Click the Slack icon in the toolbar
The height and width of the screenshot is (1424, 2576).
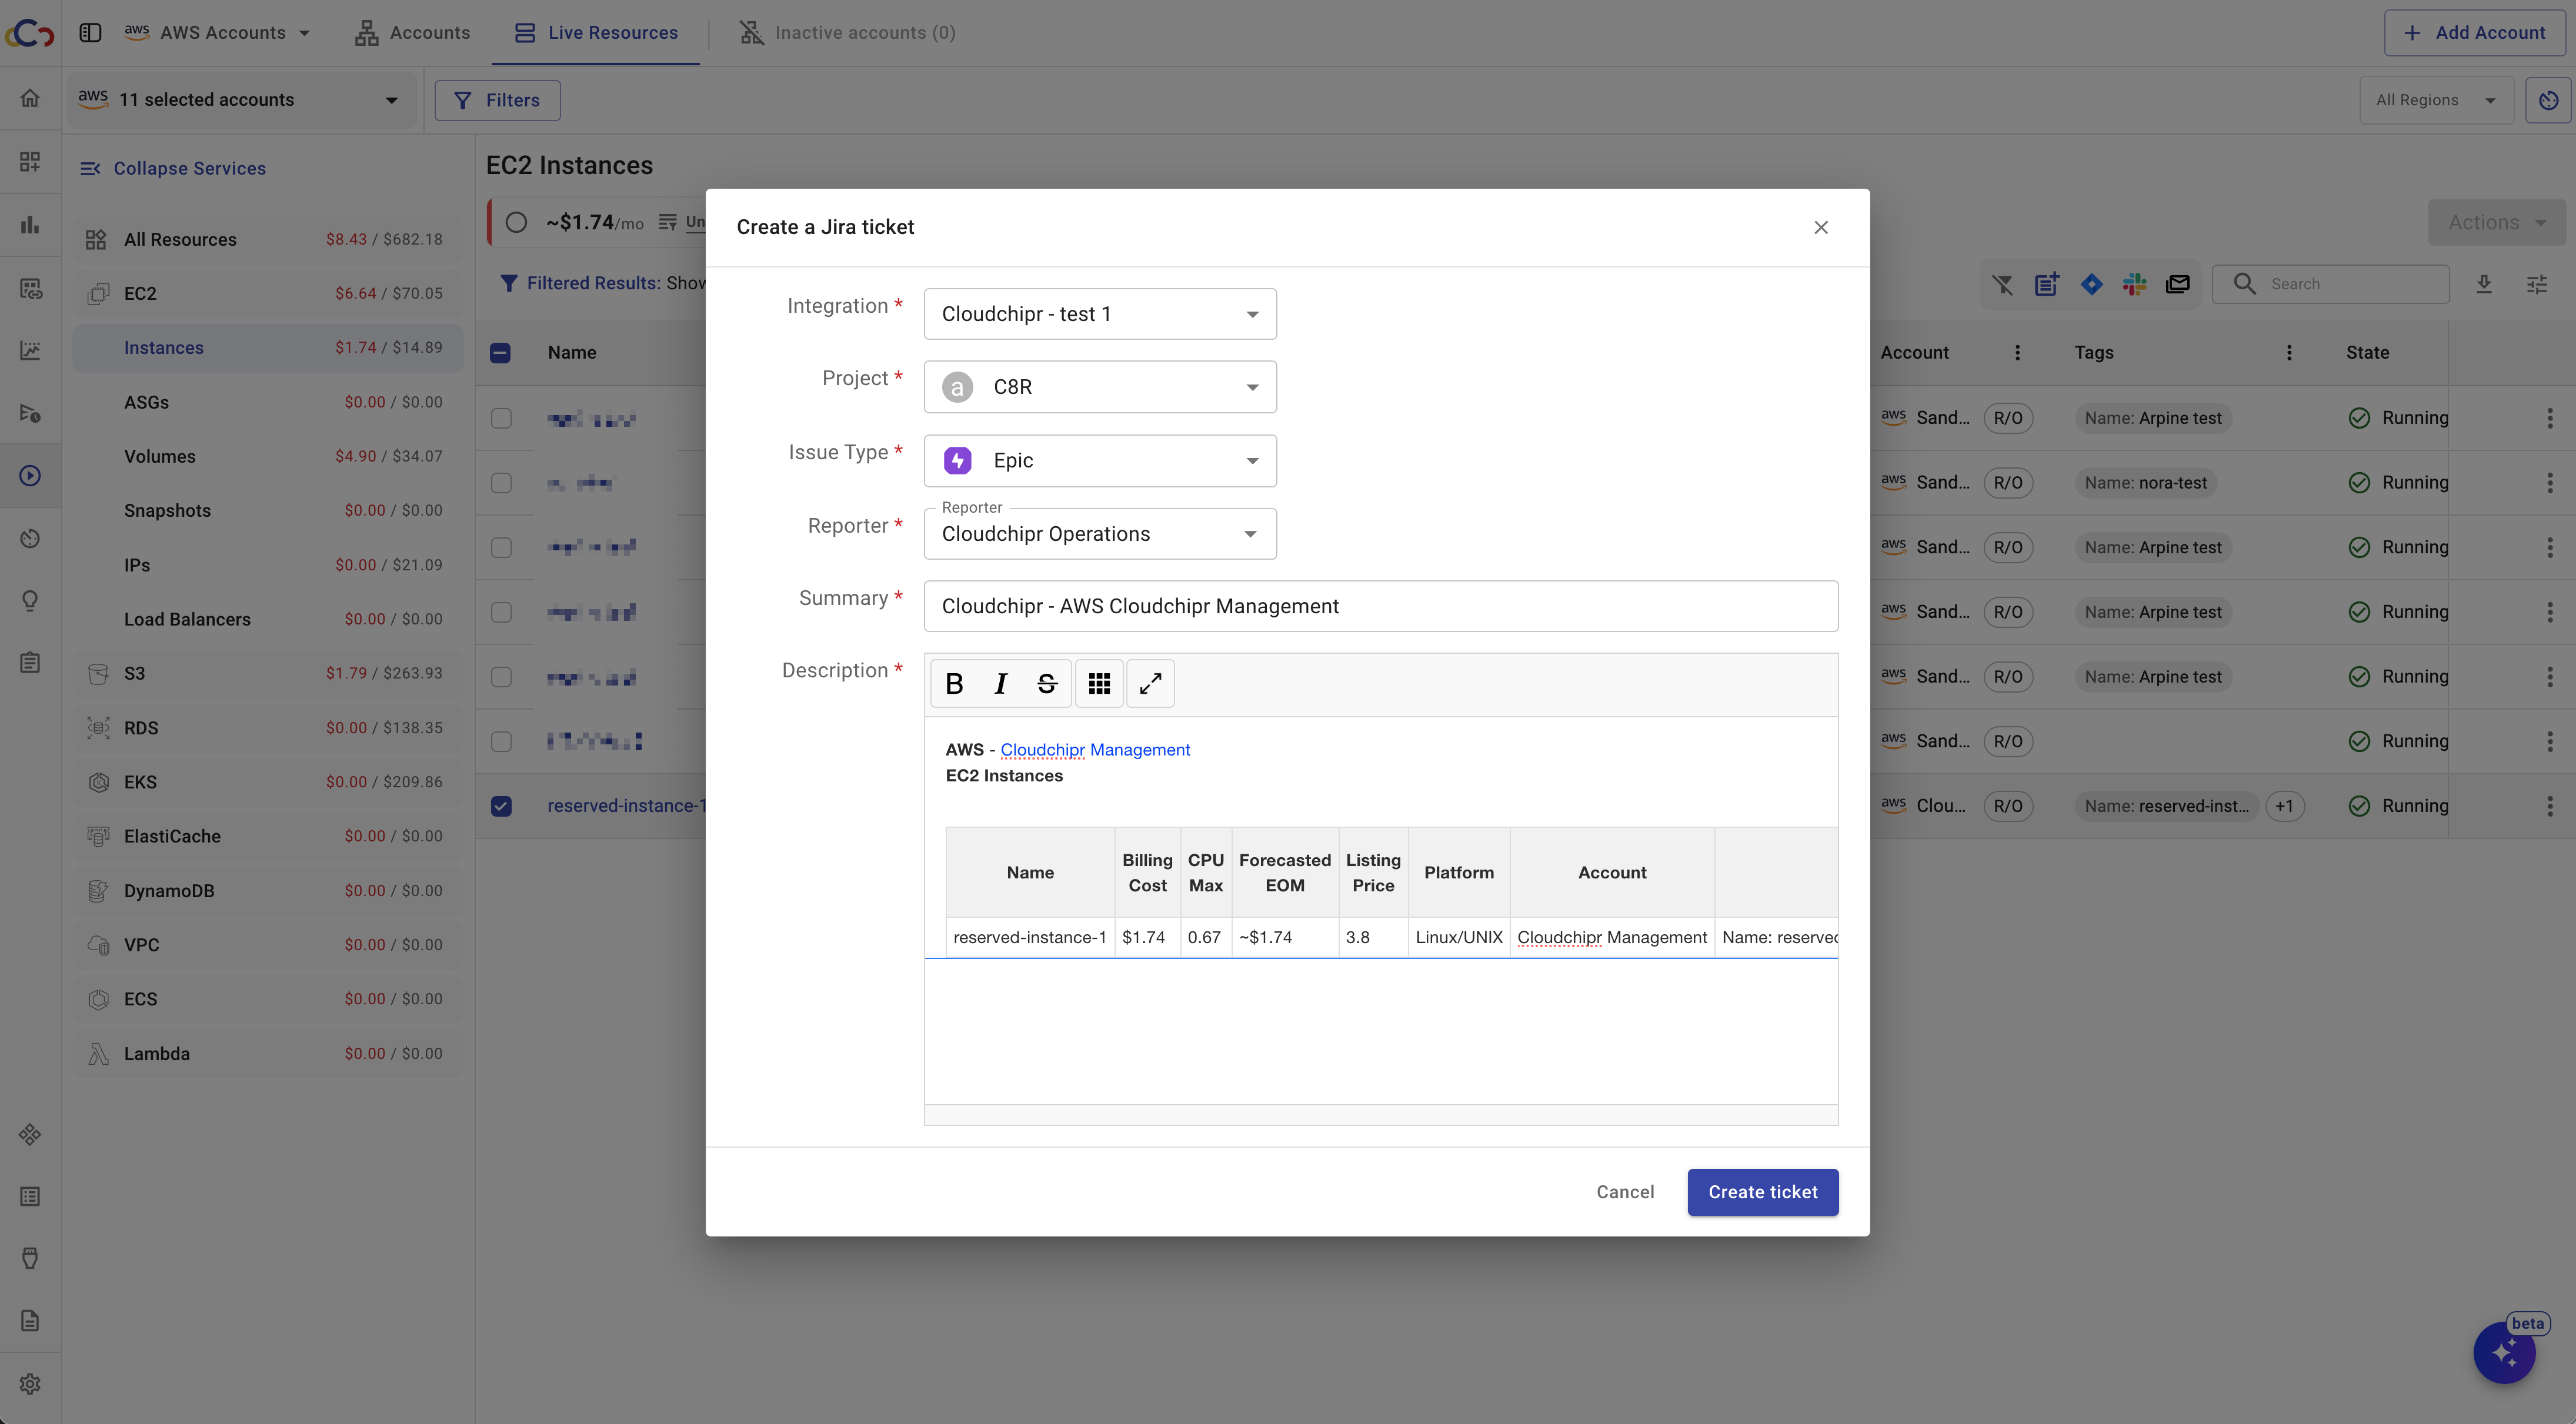coord(2134,284)
